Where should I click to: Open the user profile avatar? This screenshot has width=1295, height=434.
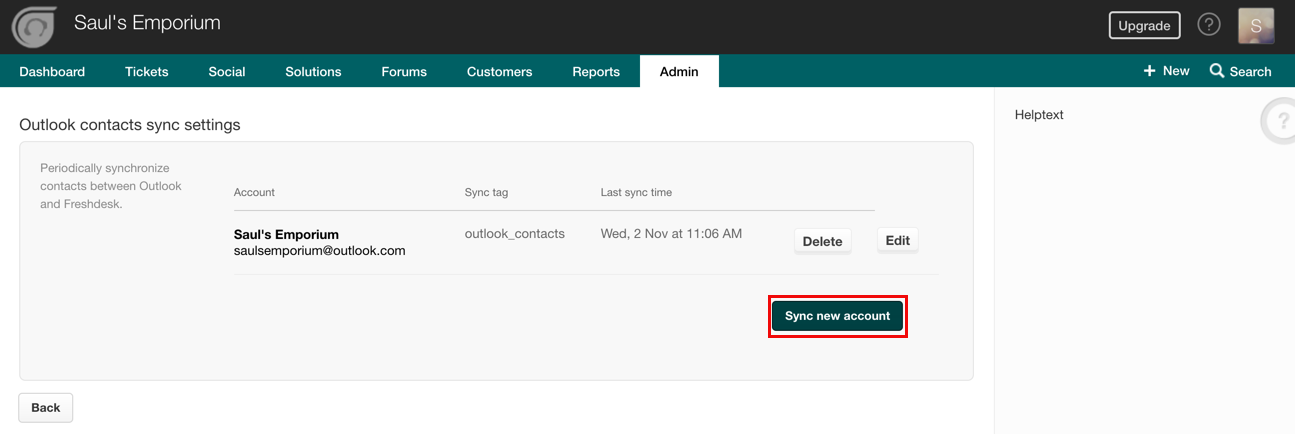tap(1256, 26)
